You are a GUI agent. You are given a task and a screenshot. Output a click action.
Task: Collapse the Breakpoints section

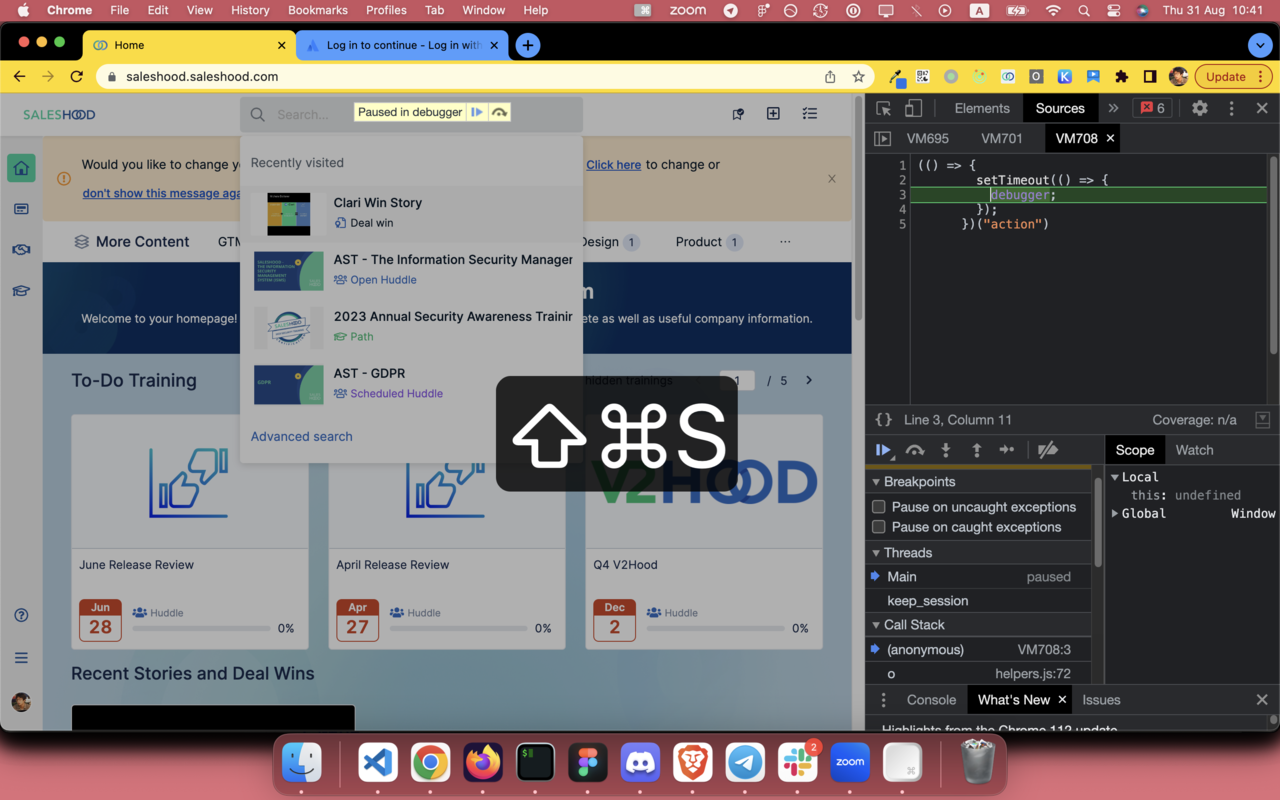(x=980, y=481)
